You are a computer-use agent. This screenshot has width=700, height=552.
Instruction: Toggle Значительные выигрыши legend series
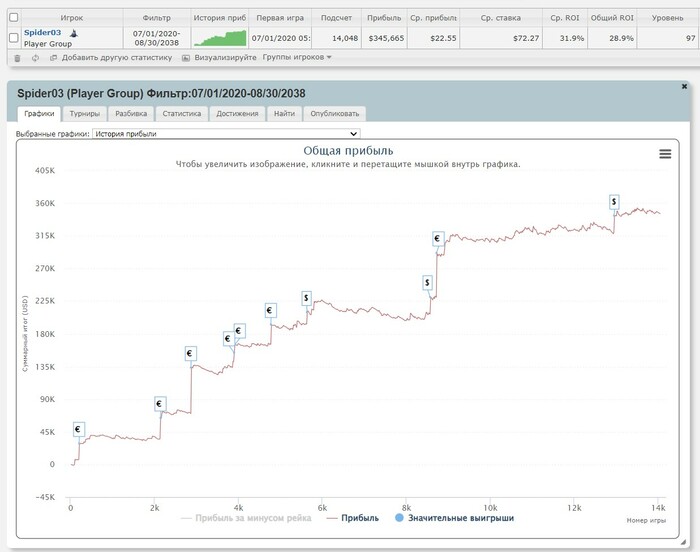pos(454,518)
